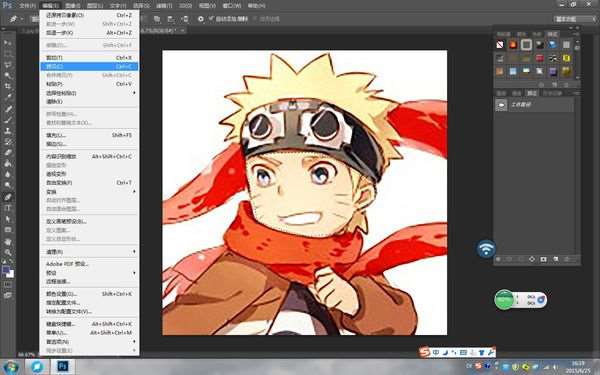Select the Brush tool
Viewport: 600px width, 375px height.
(8, 120)
